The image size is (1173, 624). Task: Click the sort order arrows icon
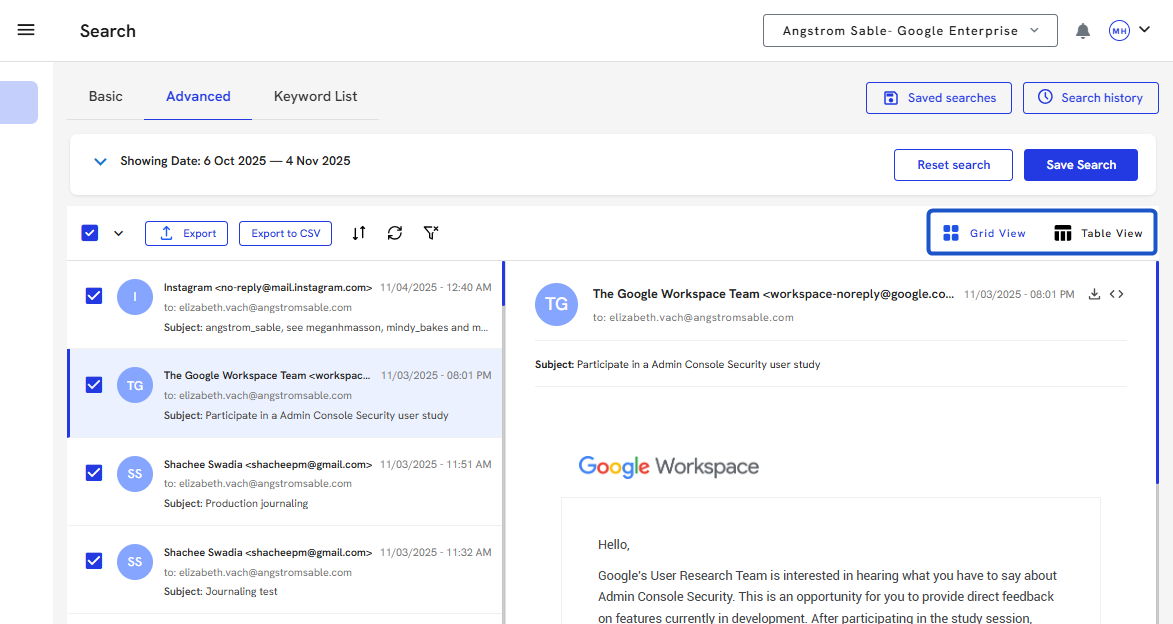[x=359, y=233]
